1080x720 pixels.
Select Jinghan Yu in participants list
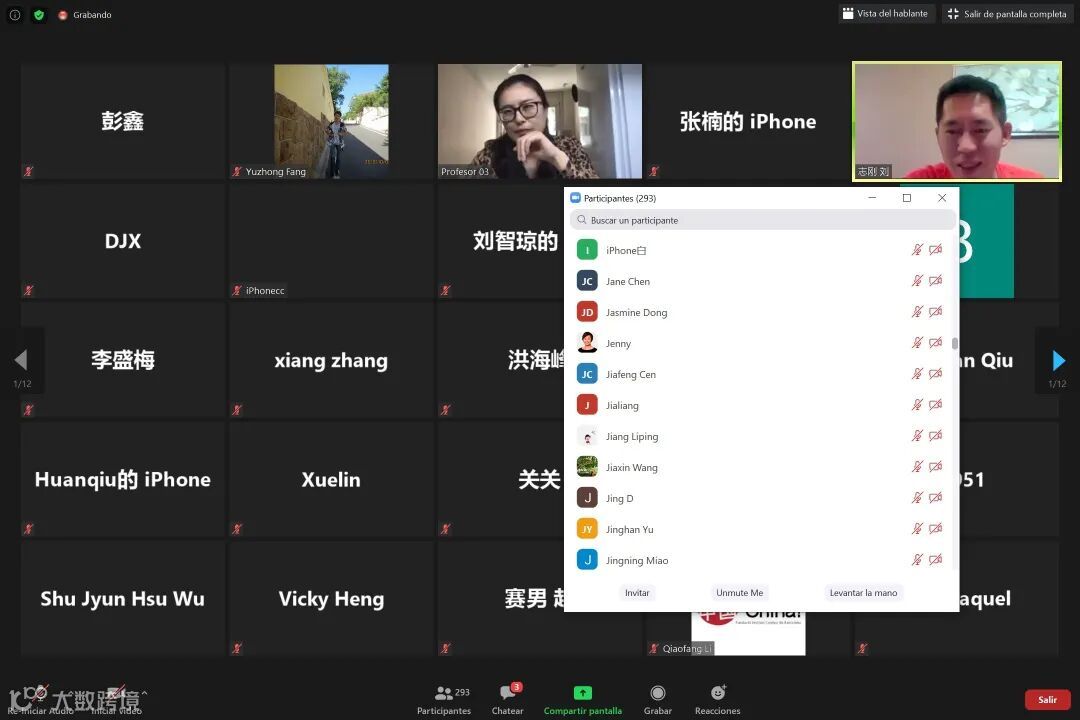coord(760,529)
